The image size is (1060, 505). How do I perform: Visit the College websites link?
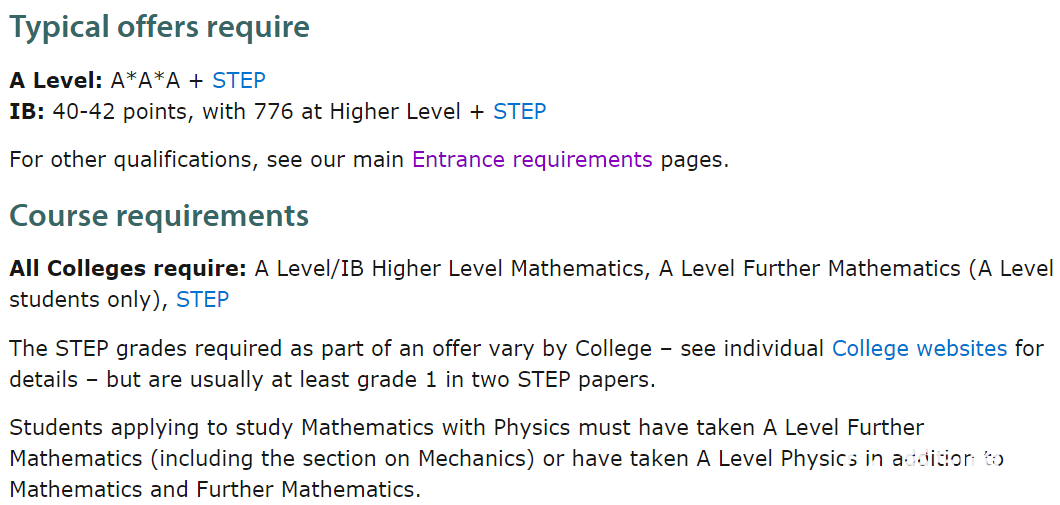(919, 349)
